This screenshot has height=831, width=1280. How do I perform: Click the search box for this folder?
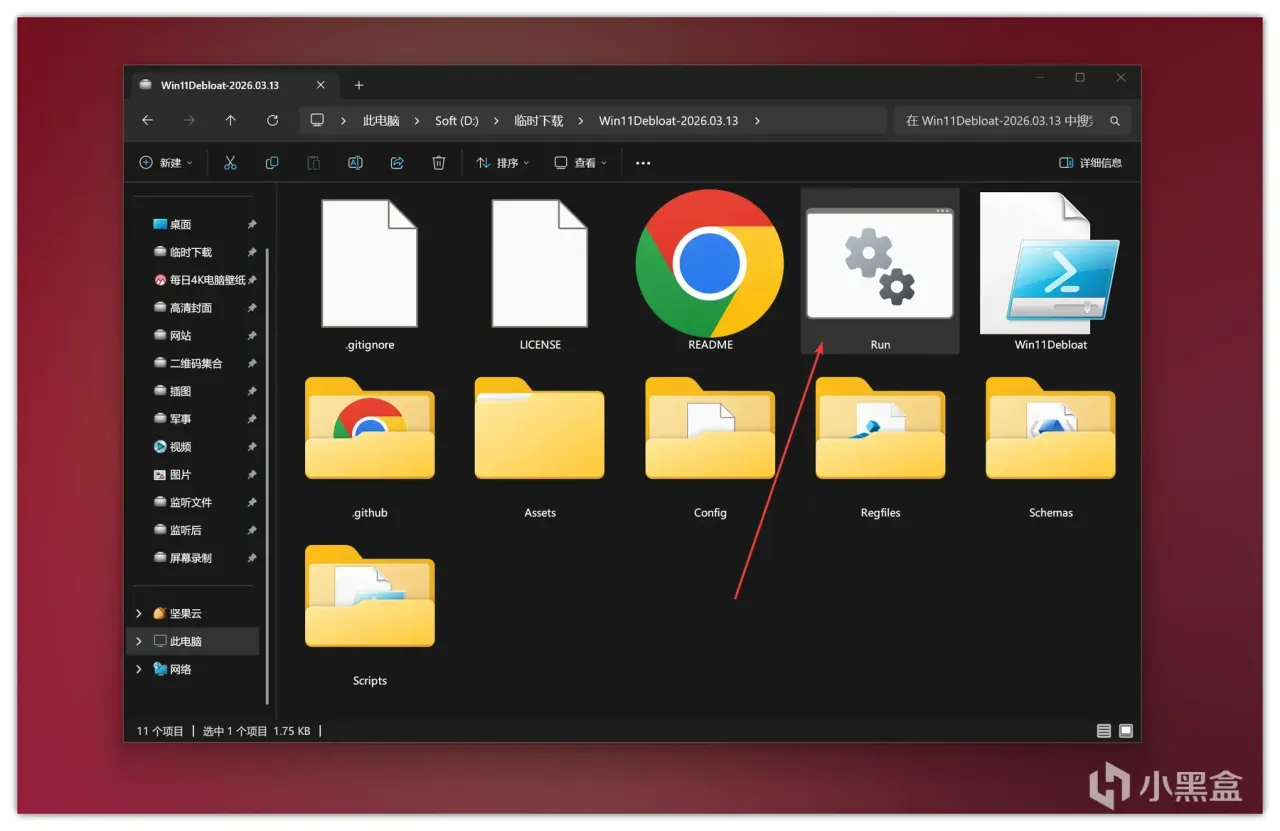1012,120
